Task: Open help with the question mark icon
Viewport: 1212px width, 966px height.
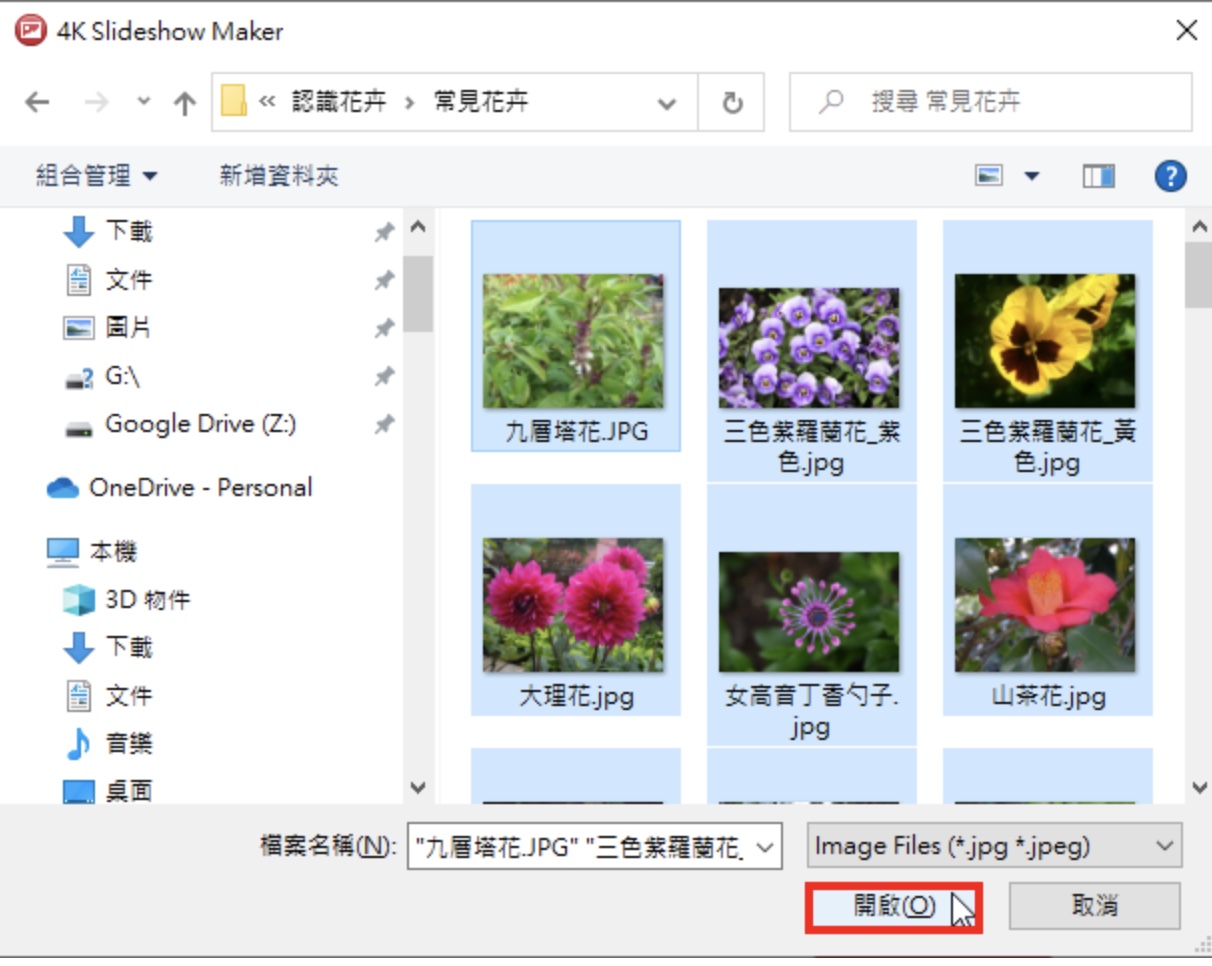Action: point(1170,177)
